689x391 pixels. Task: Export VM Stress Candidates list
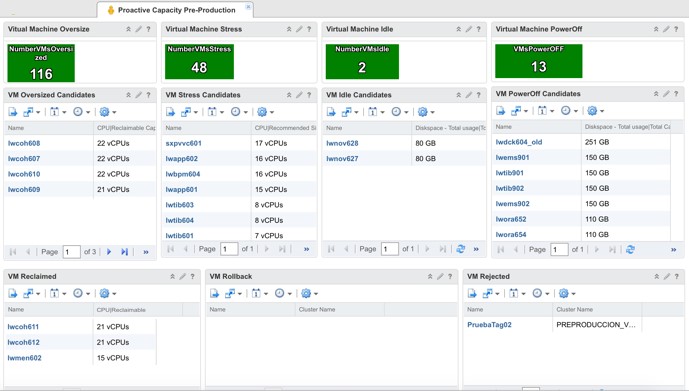point(170,112)
